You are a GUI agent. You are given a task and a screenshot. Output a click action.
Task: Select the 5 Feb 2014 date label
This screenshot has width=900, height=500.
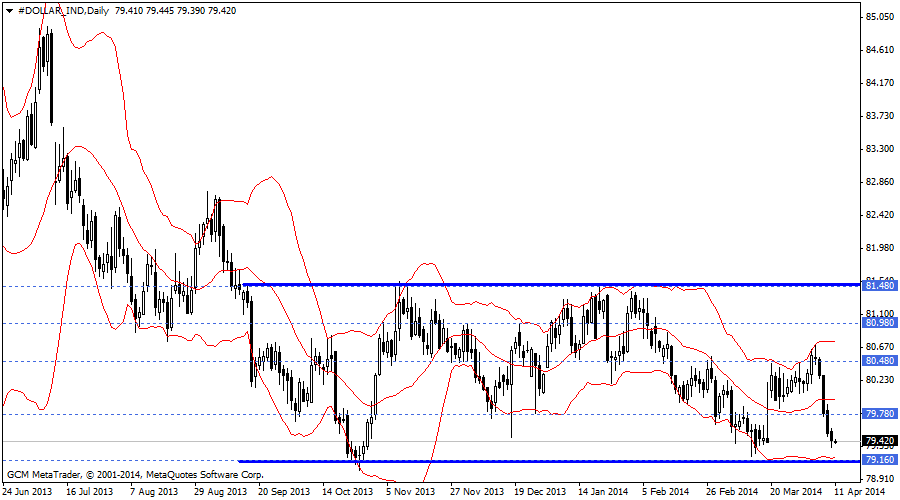pyautogui.click(x=664, y=492)
